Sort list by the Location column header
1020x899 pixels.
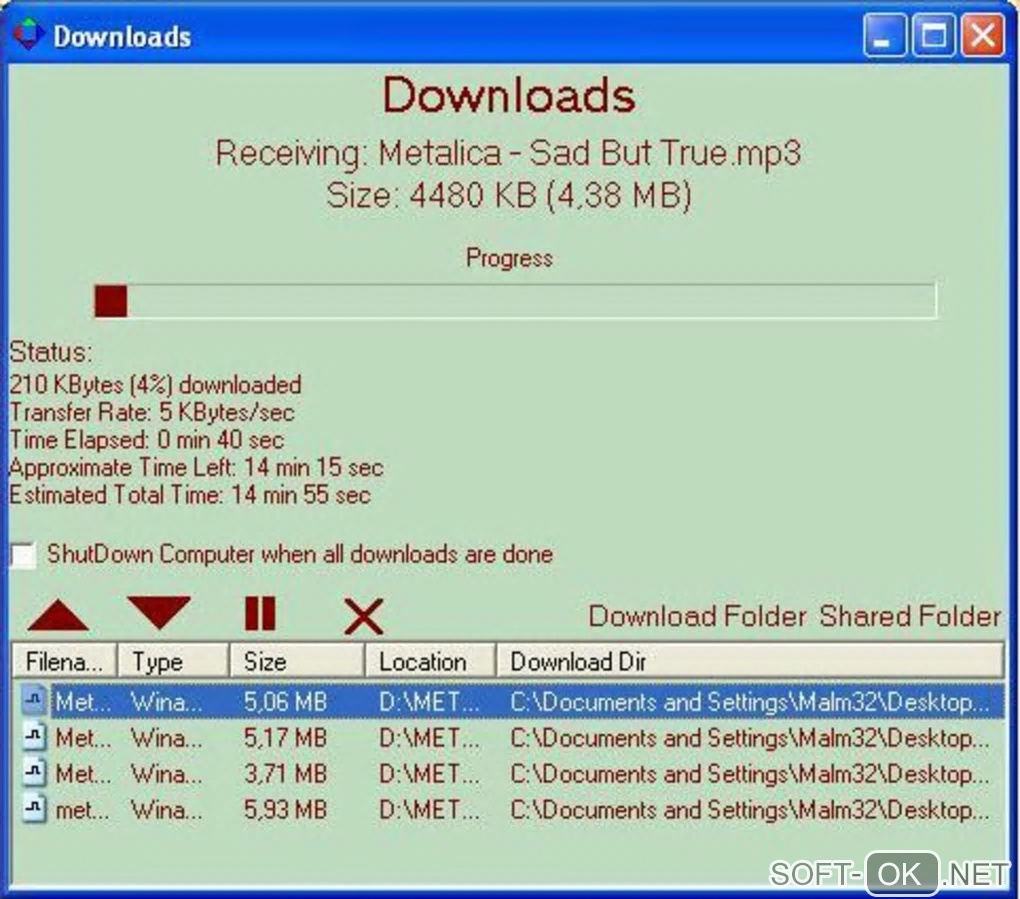point(431,662)
